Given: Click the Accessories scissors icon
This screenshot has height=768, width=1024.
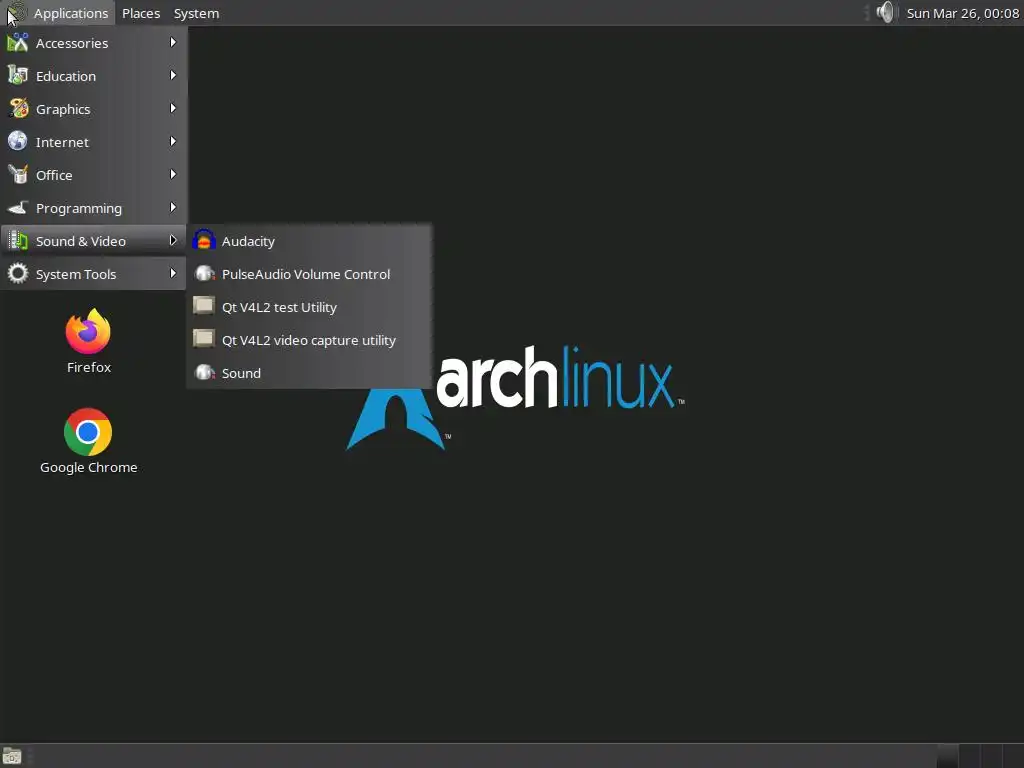Looking at the screenshot, I should pyautogui.click(x=18, y=43).
